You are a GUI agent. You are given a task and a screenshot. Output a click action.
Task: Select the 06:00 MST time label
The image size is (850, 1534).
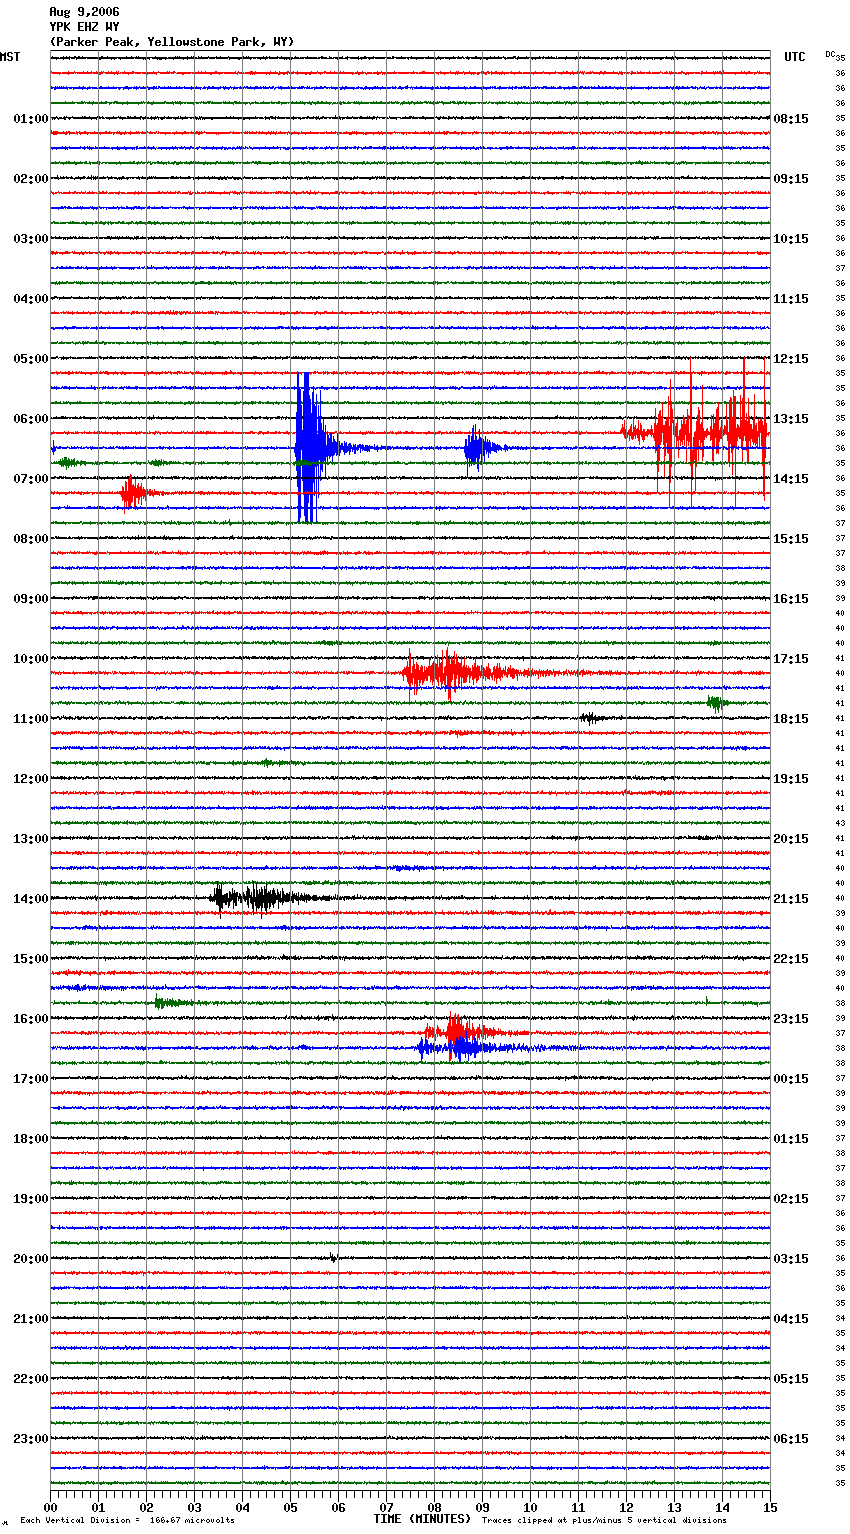[31, 419]
